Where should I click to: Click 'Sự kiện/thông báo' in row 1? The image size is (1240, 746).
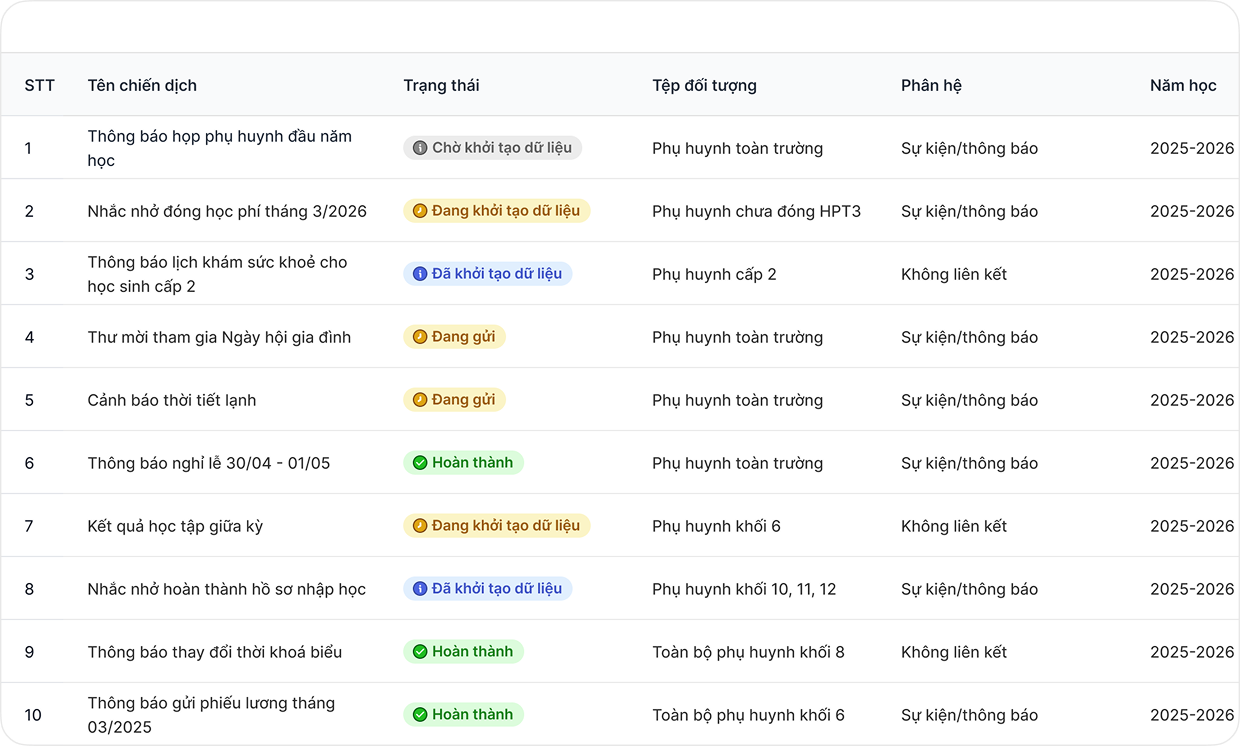tap(970, 148)
